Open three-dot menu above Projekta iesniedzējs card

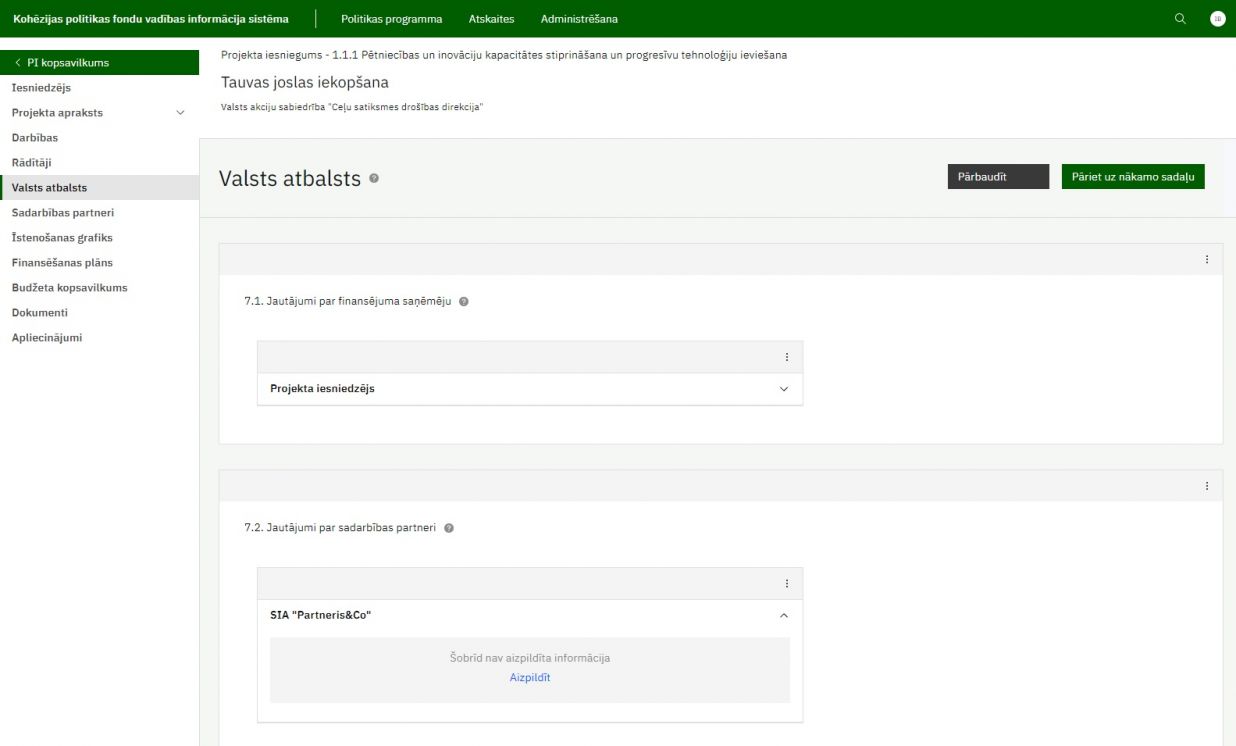[x=786, y=357]
